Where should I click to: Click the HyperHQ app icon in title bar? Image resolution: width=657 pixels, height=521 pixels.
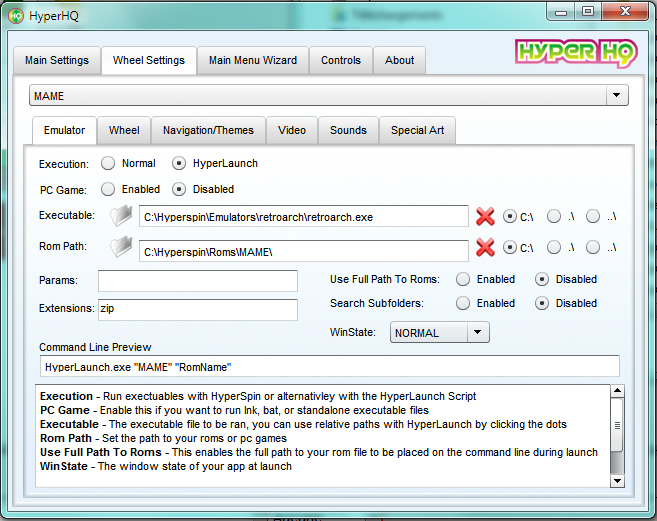click(x=16, y=16)
